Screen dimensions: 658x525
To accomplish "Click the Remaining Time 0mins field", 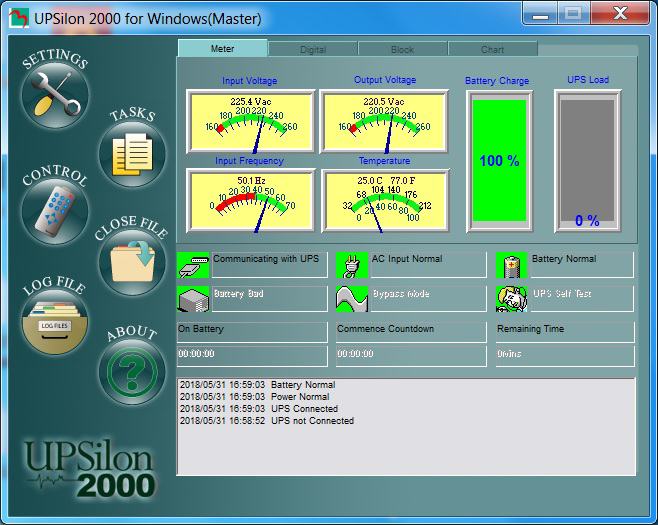I will pos(565,356).
